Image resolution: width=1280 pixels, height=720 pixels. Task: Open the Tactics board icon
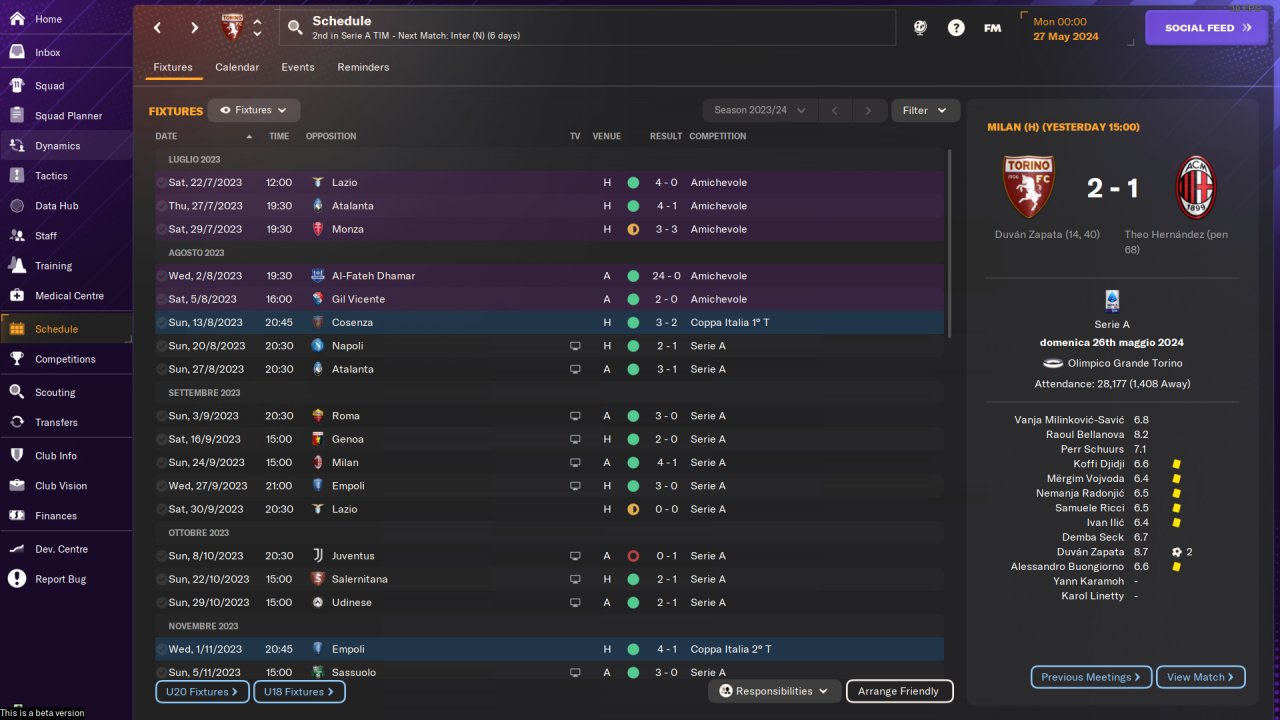coord(16,175)
